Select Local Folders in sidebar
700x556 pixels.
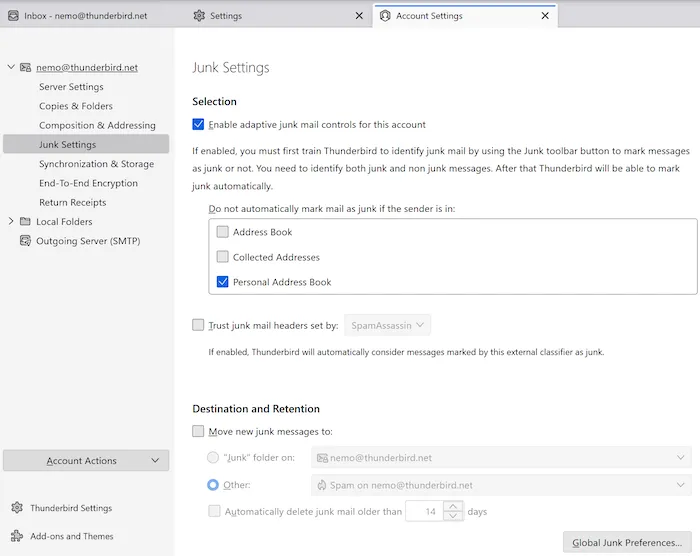click(64, 222)
